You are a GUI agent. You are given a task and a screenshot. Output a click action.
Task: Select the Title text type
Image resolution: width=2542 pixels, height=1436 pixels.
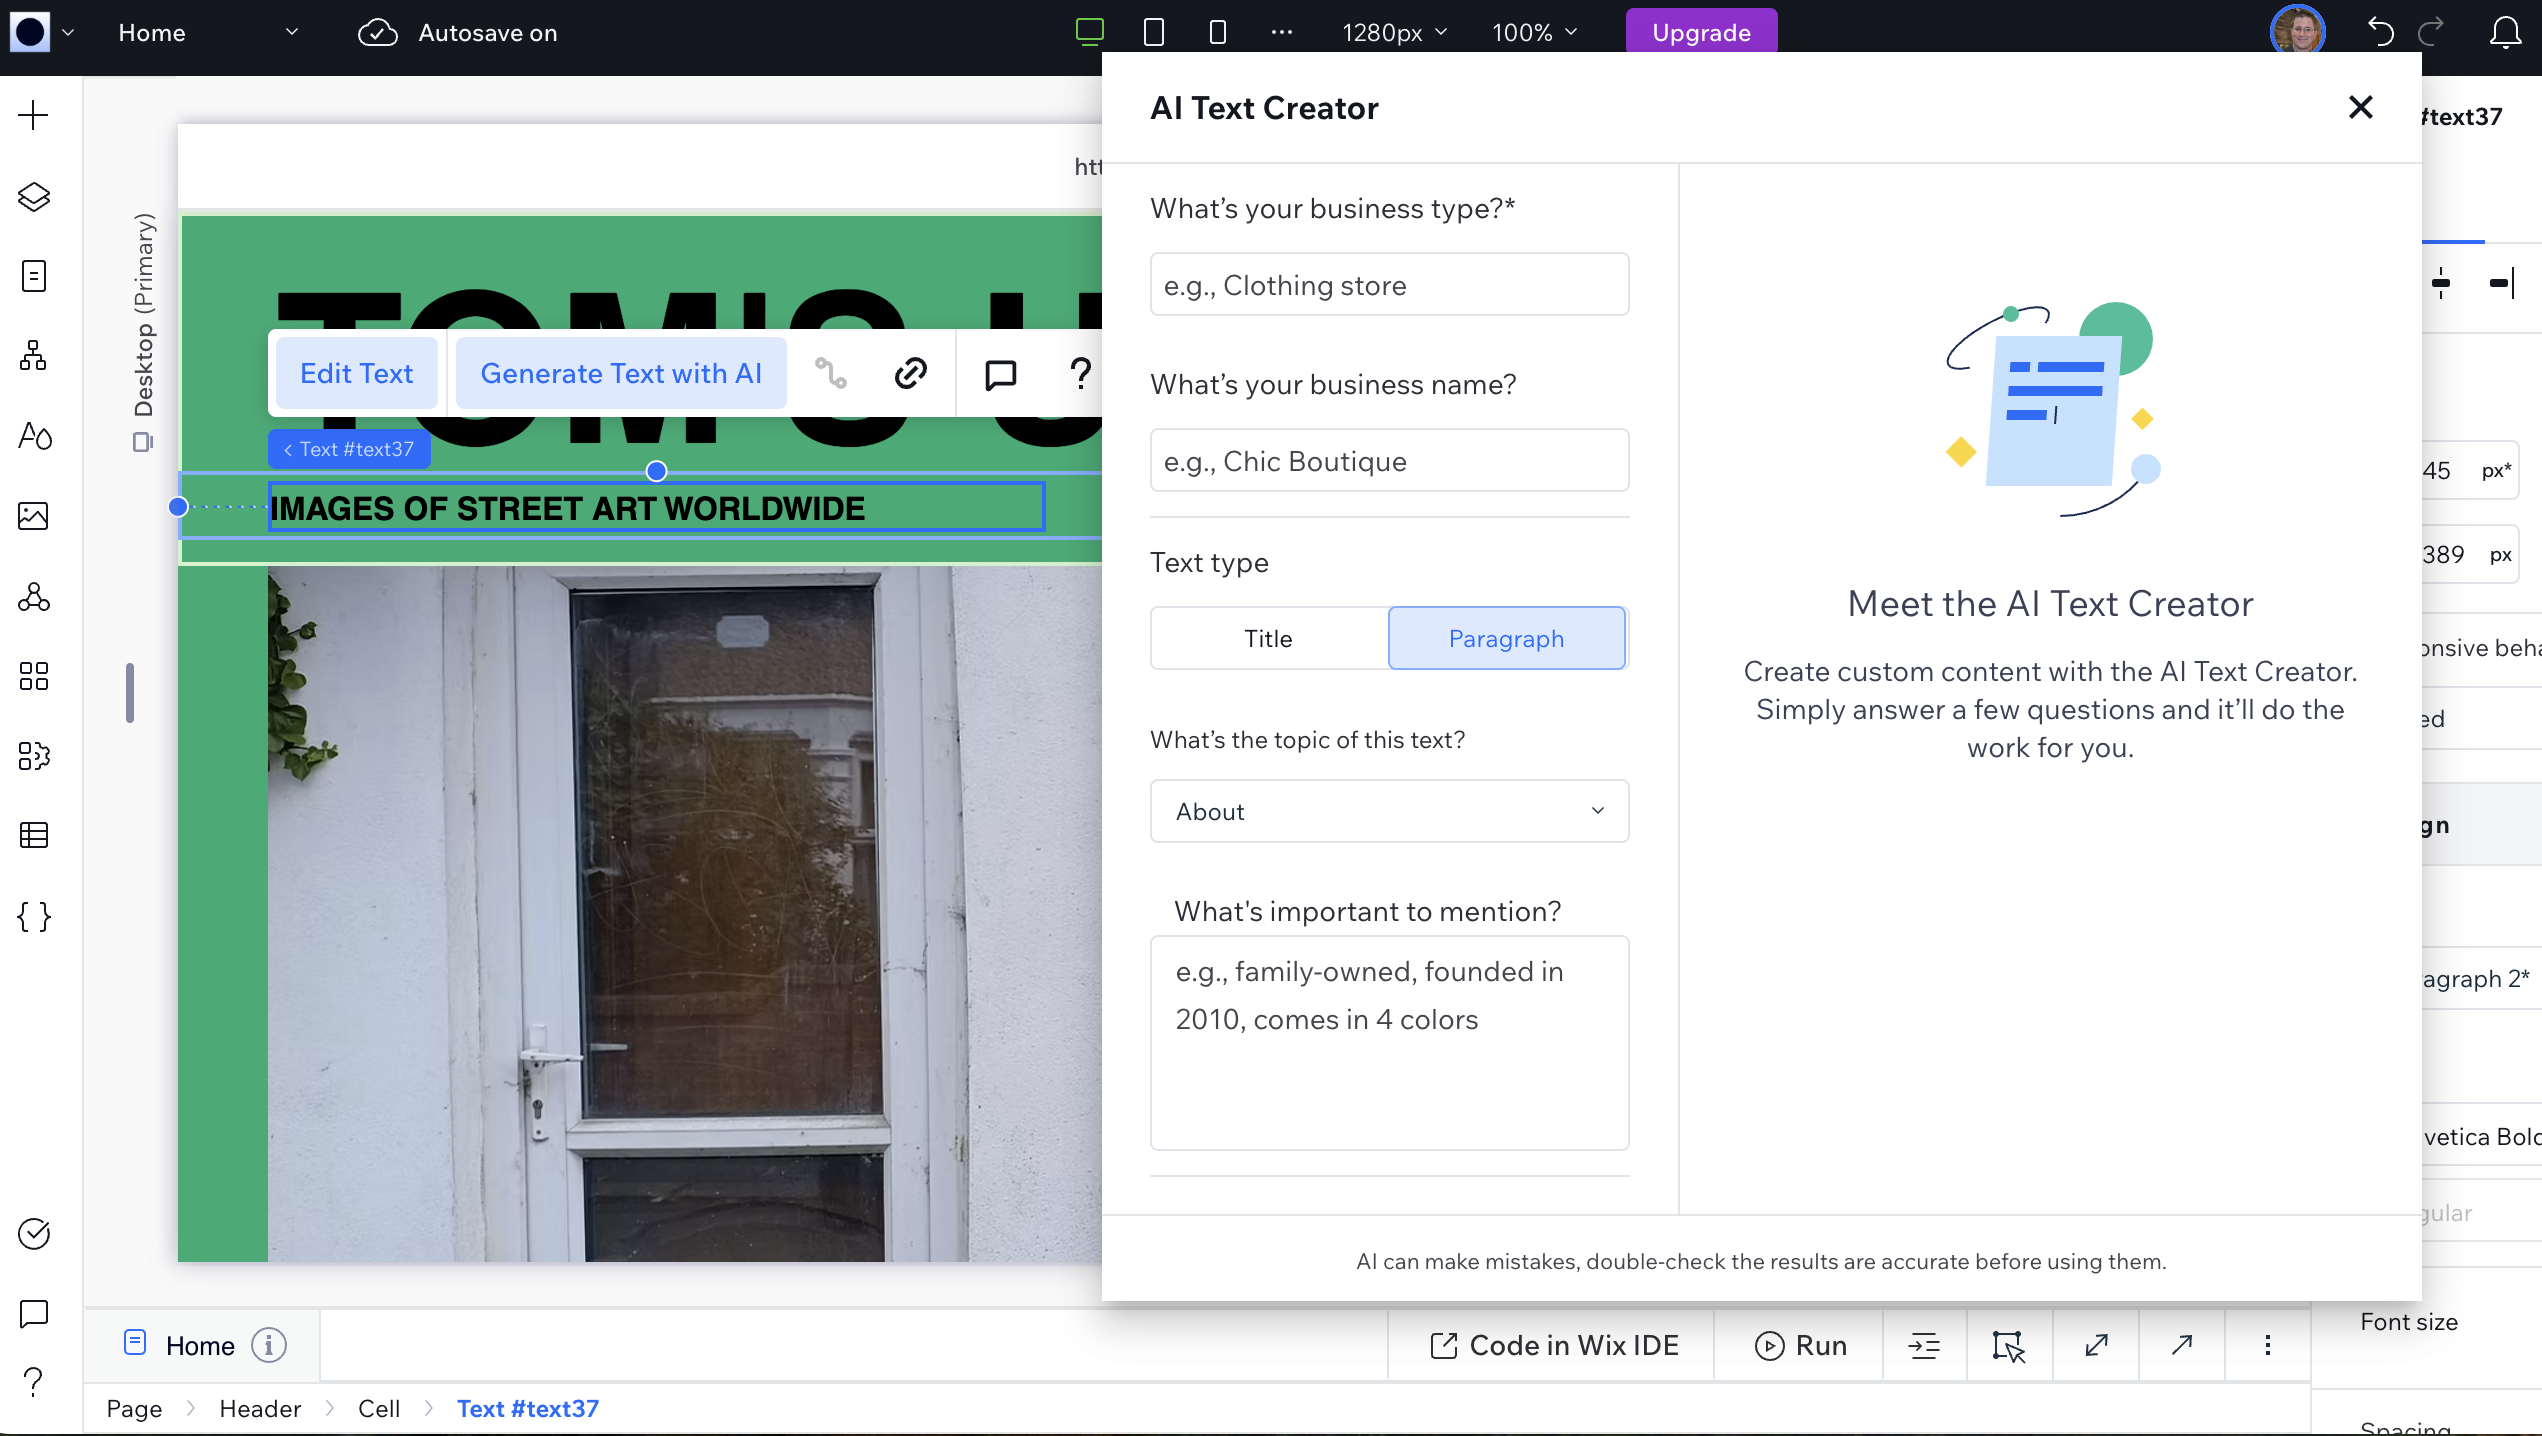coord(1268,638)
